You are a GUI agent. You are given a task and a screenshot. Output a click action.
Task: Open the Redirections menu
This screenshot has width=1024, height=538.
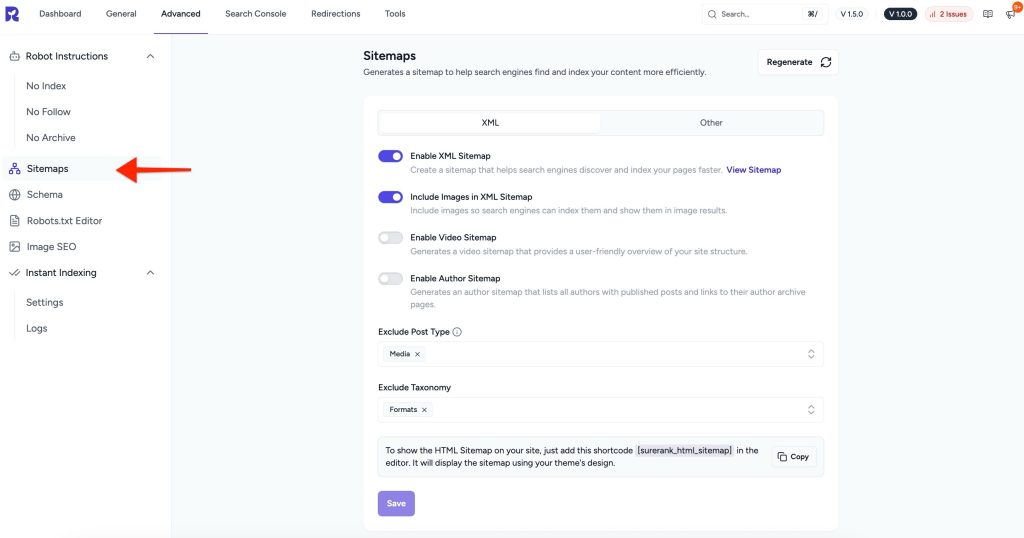(336, 14)
